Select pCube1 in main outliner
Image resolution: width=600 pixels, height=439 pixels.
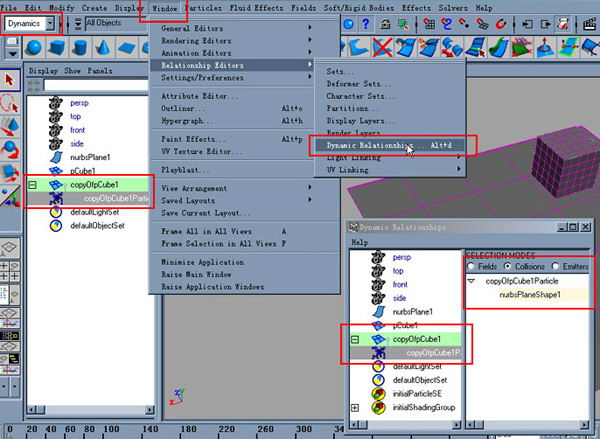[83, 171]
